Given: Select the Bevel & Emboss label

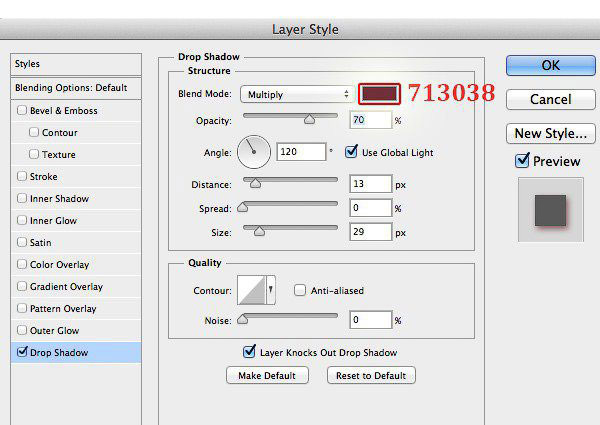Looking at the screenshot, I should (x=64, y=111).
